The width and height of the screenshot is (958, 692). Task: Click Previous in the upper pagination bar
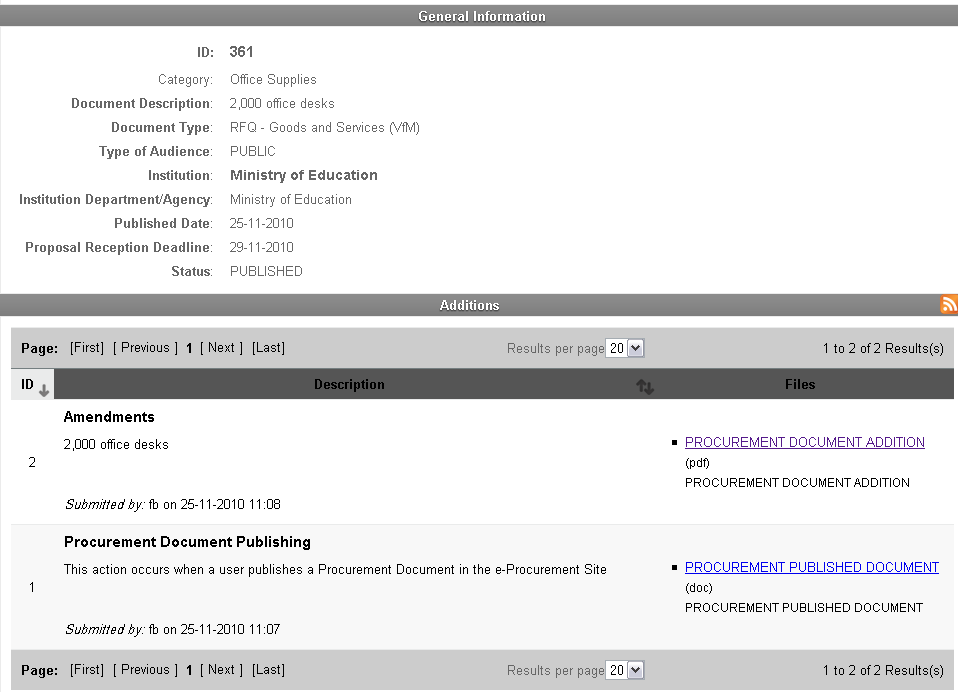(x=145, y=348)
